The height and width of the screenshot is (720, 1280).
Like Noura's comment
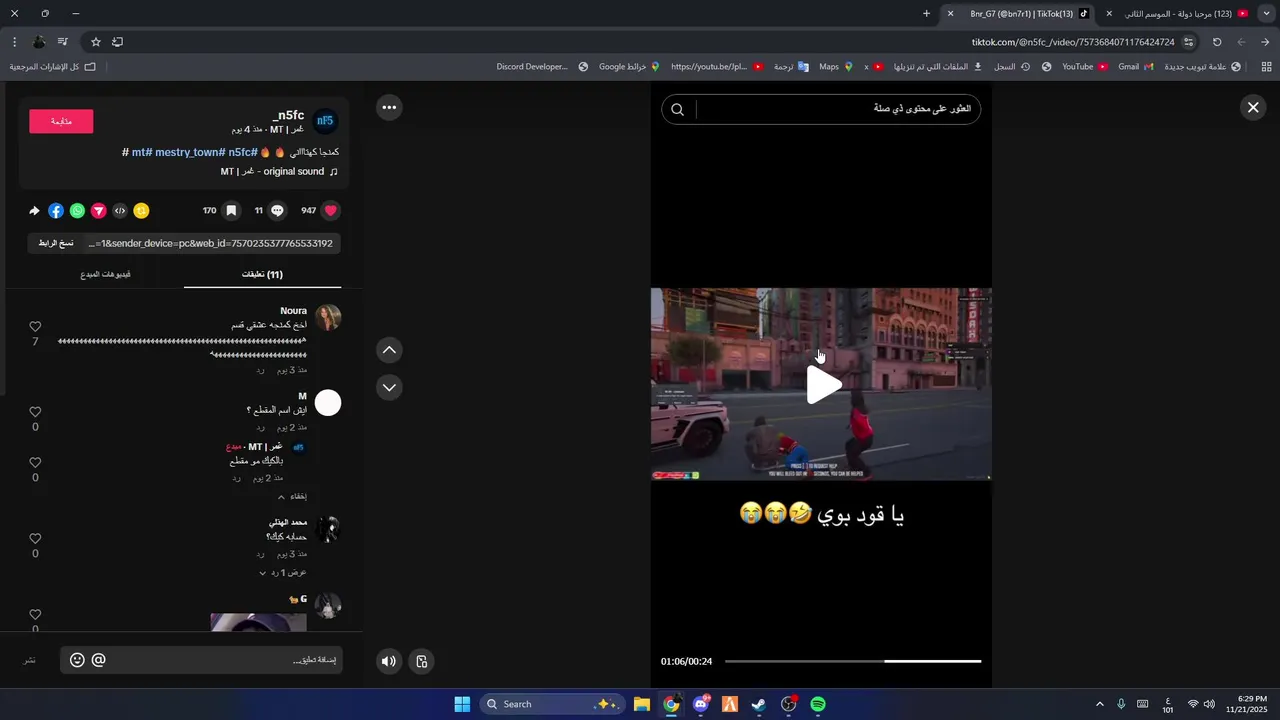pyautogui.click(x=35, y=327)
